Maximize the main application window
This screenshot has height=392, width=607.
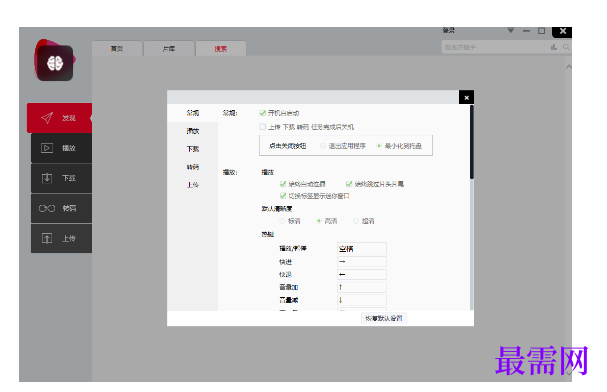(542, 31)
